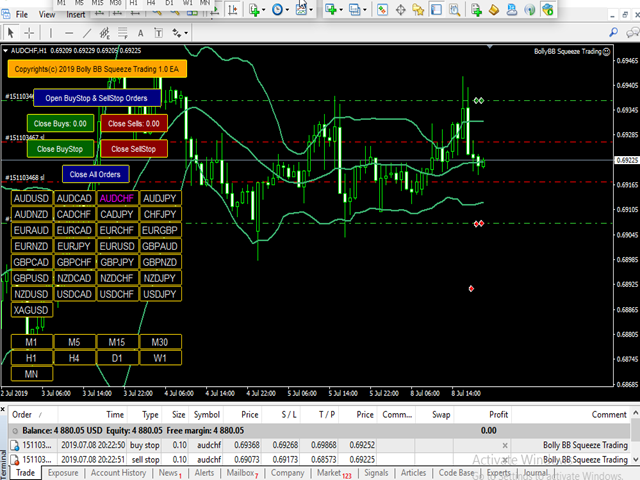Expand the arrows objects dropdown
The height and width of the screenshot is (480, 640).
(x=186, y=33)
